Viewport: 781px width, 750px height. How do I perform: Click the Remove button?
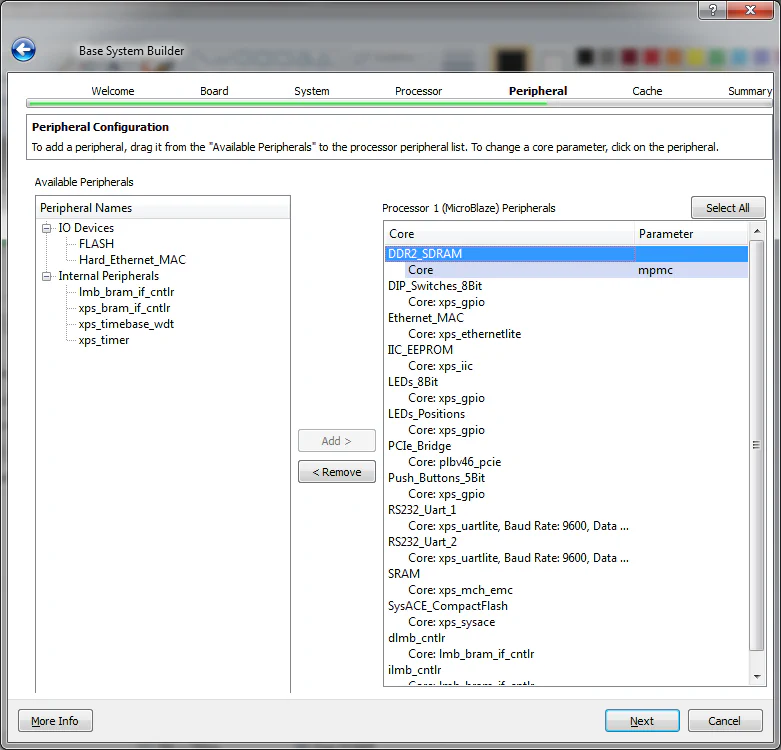[x=337, y=472]
